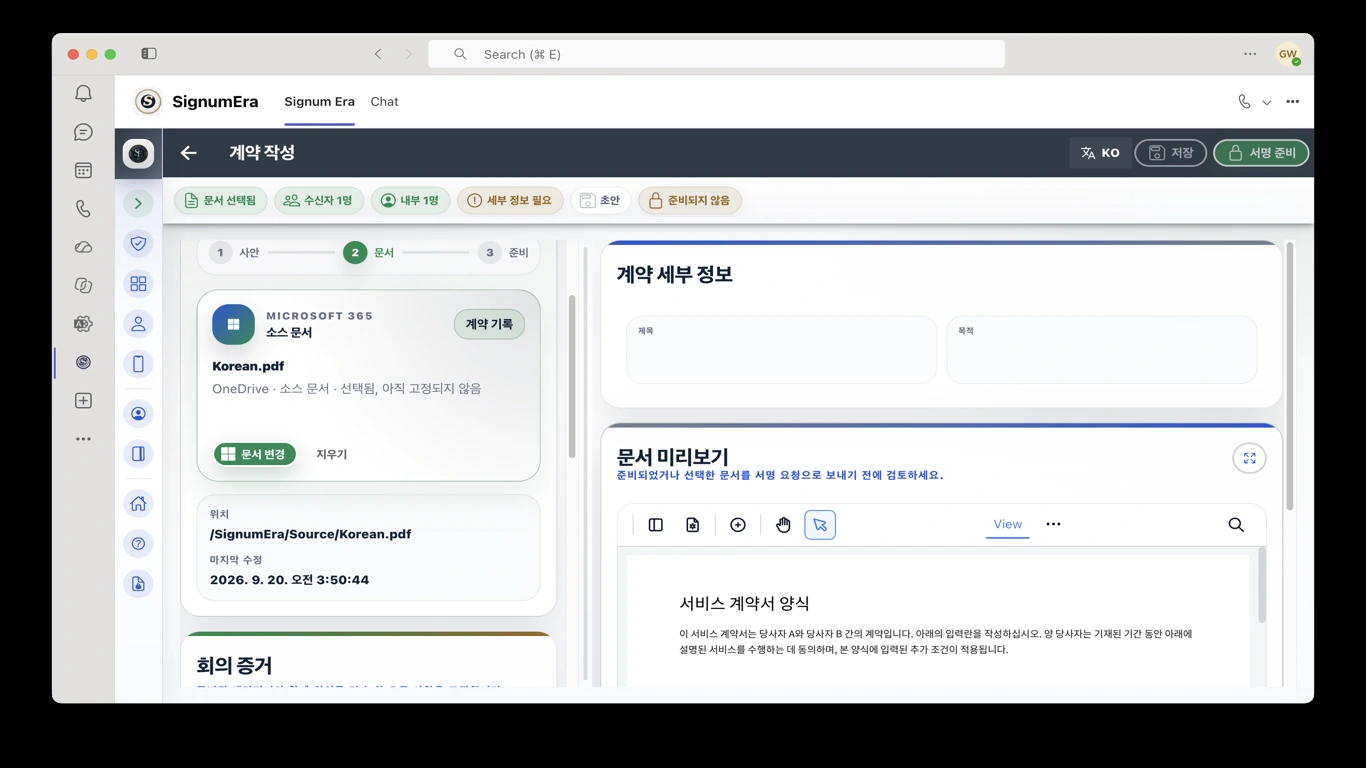Image resolution: width=1366 pixels, height=768 pixels.
Task: Click the 서명 준비 button
Action: pyautogui.click(x=1261, y=153)
